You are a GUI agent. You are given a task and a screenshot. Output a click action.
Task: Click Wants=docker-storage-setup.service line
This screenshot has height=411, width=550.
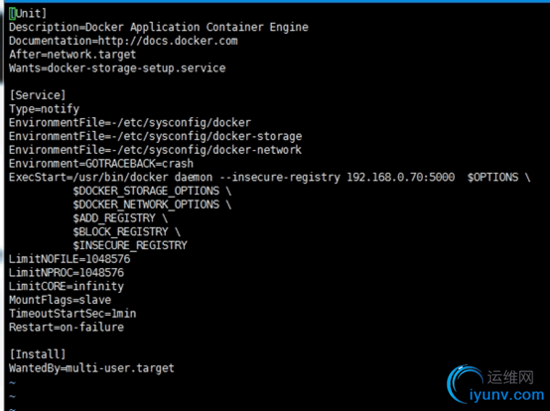117,68
